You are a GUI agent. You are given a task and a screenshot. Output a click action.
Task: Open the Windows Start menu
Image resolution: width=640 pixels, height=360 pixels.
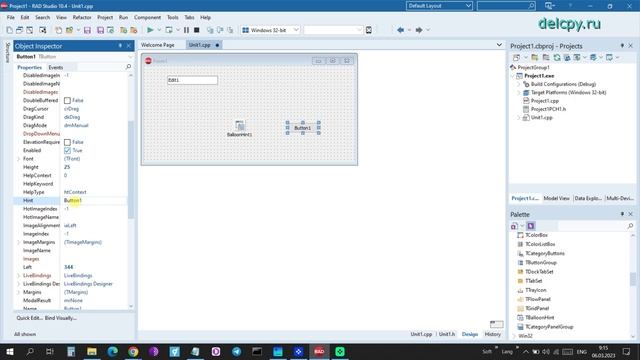[x=9, y=351]
